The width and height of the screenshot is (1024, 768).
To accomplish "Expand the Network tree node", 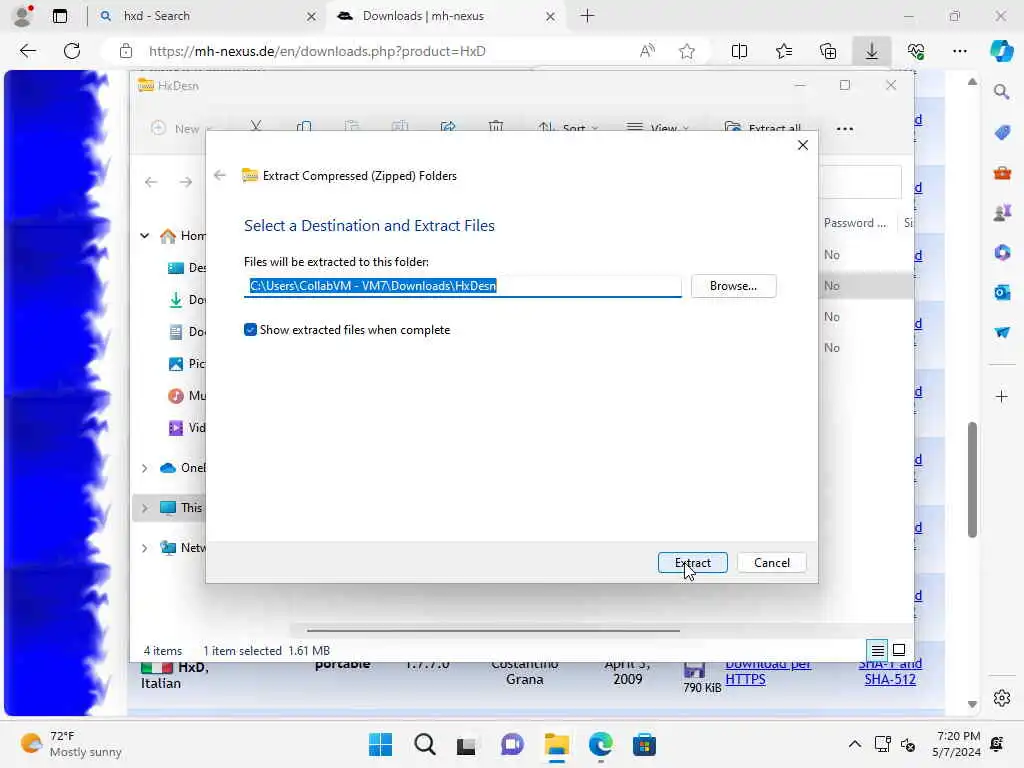I will 144,547.
